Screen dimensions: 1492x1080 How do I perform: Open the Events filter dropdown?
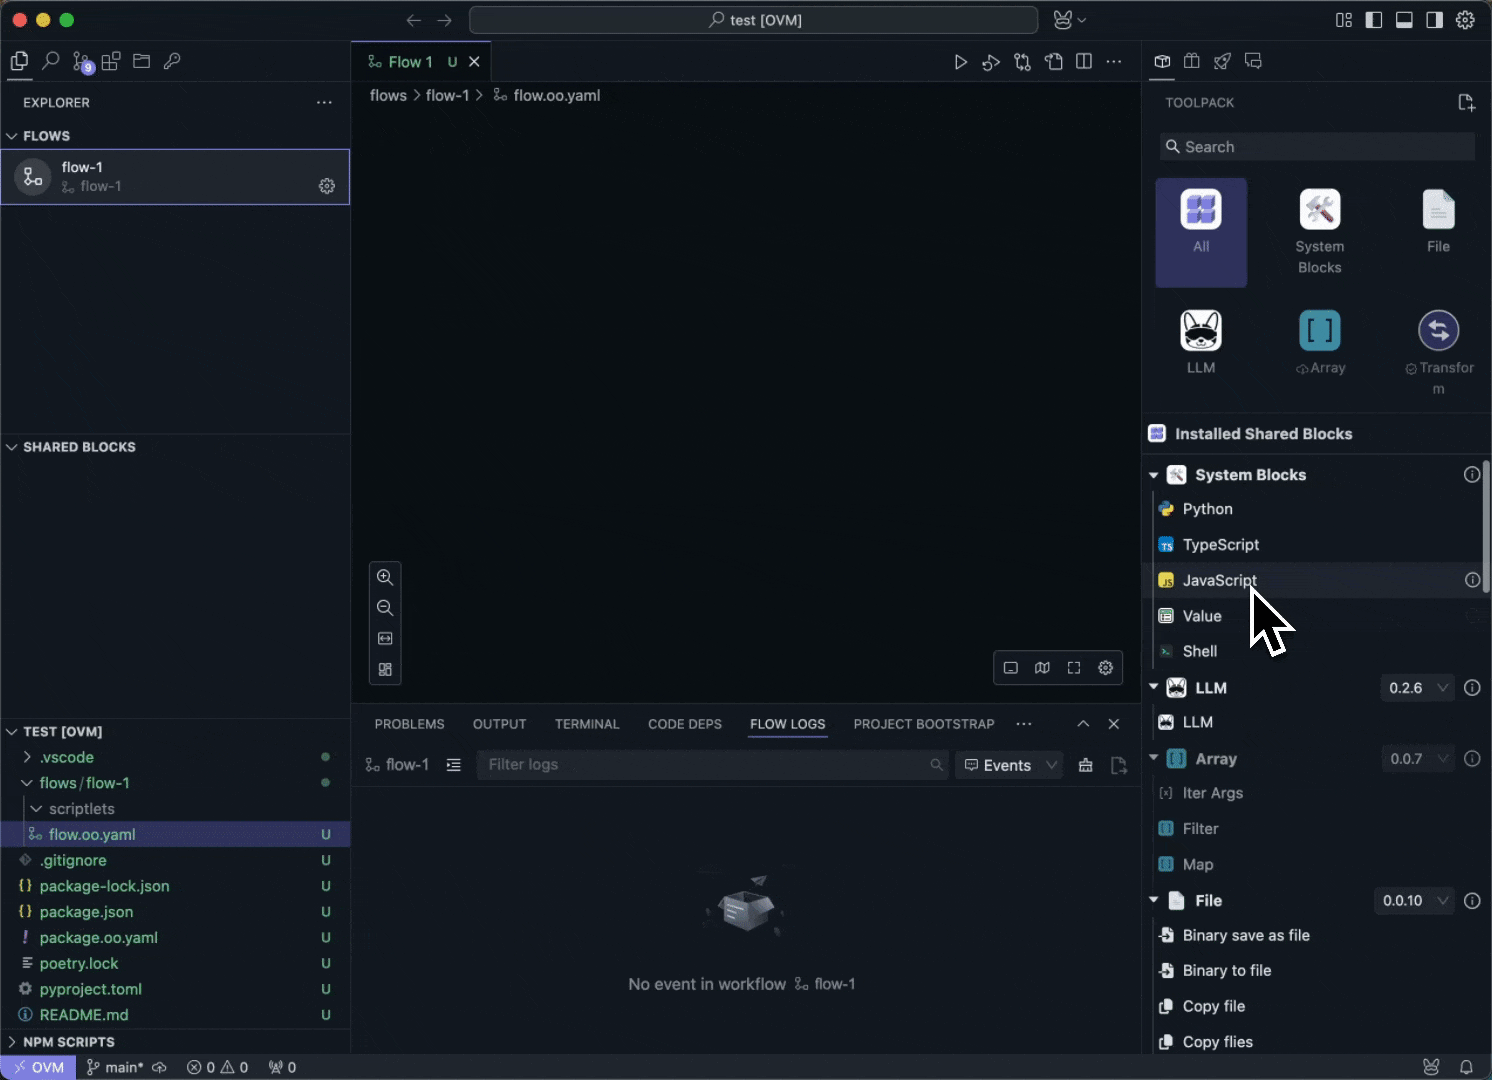(1008, 765)
